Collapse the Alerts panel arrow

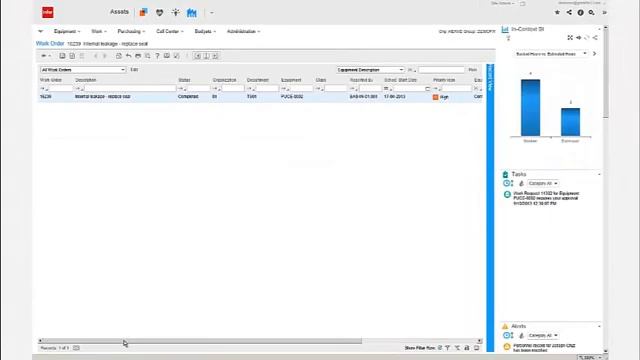[599, 326]
